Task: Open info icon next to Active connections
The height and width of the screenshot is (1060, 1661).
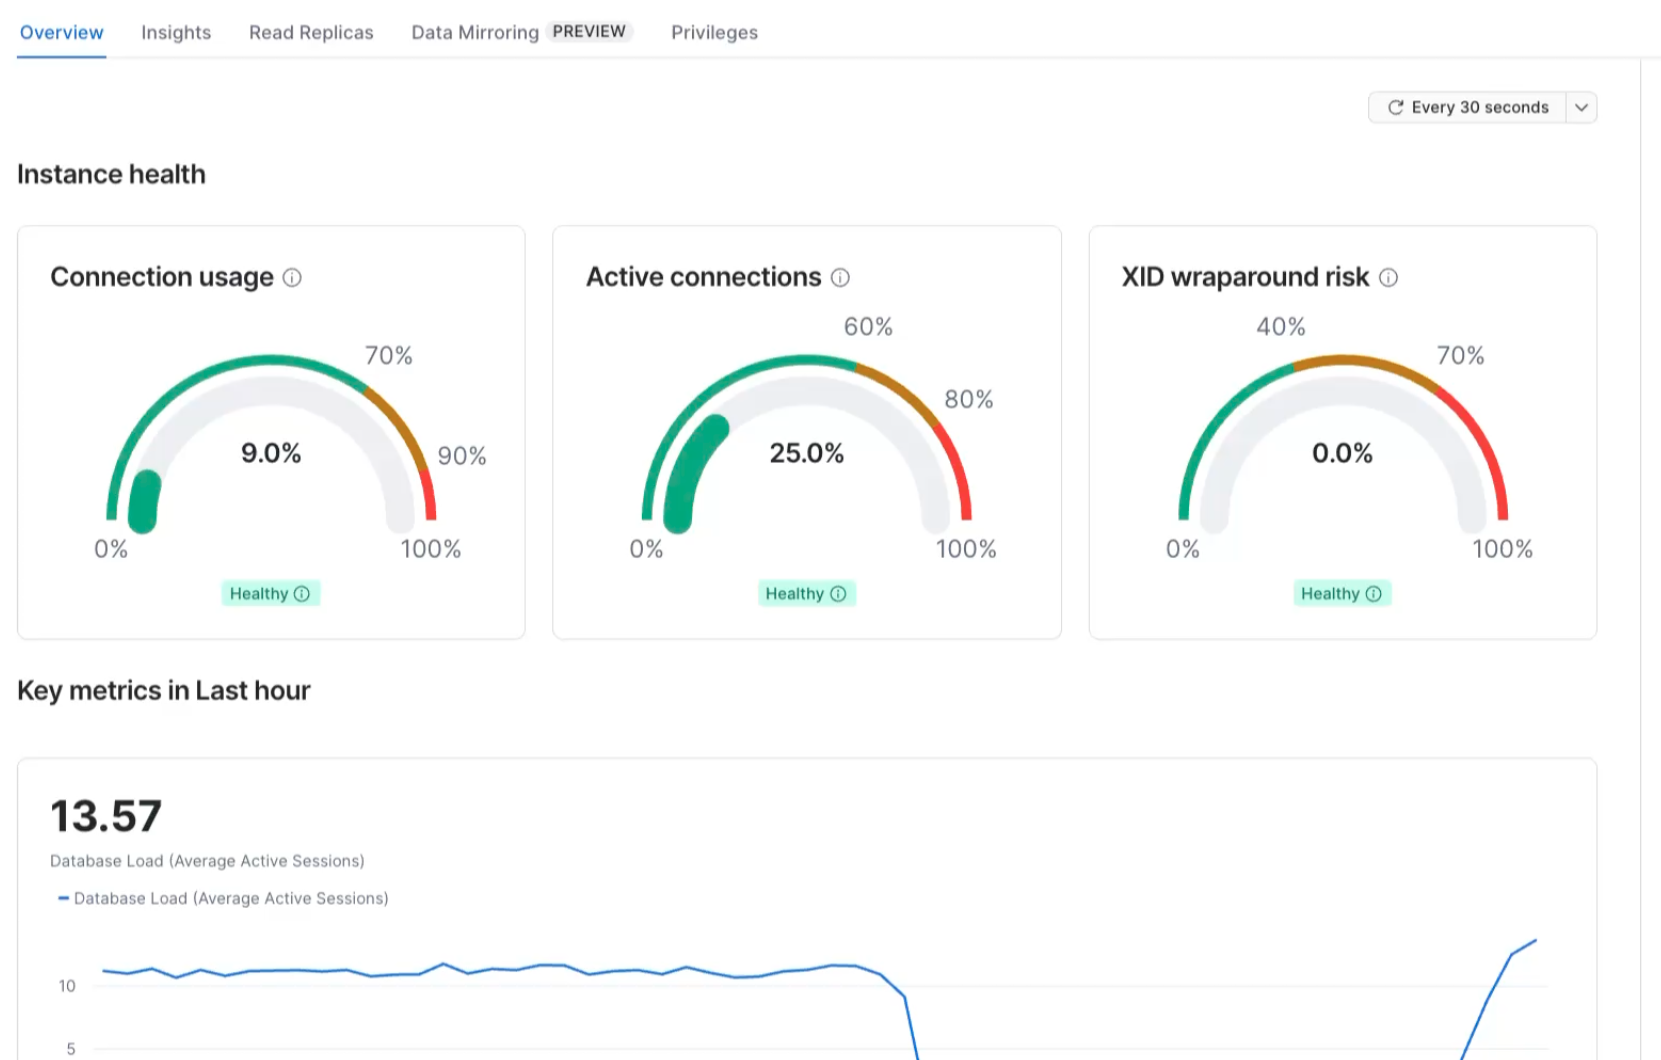Action: pos(840,278)
